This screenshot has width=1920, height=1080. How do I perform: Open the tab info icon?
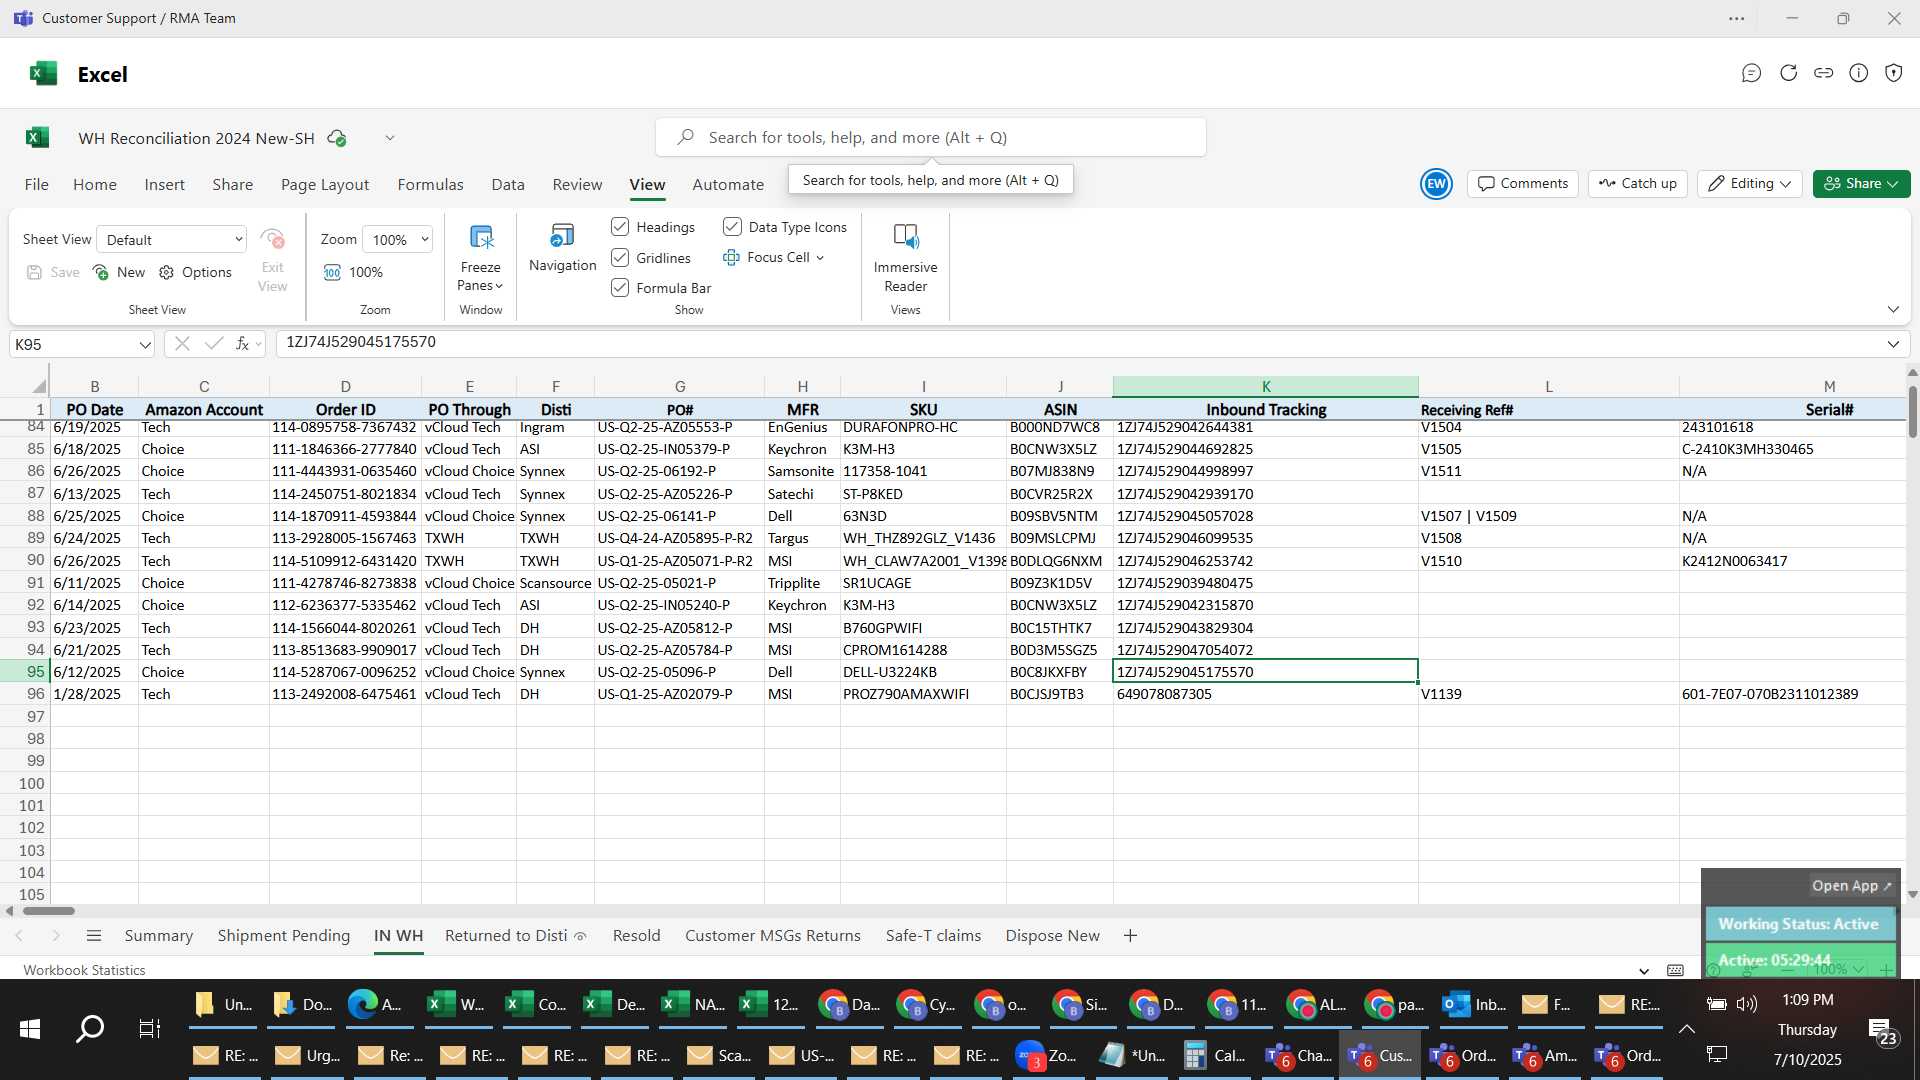[1858, 73]
